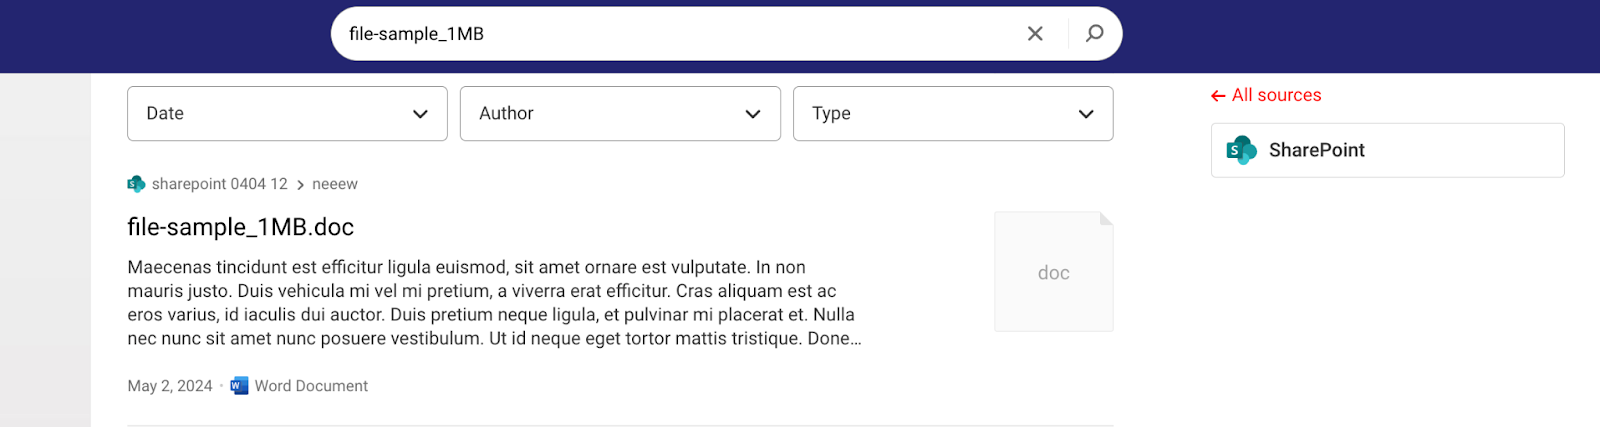
Task: Click breadcrumb chevron separator
Action: point(300,185)
